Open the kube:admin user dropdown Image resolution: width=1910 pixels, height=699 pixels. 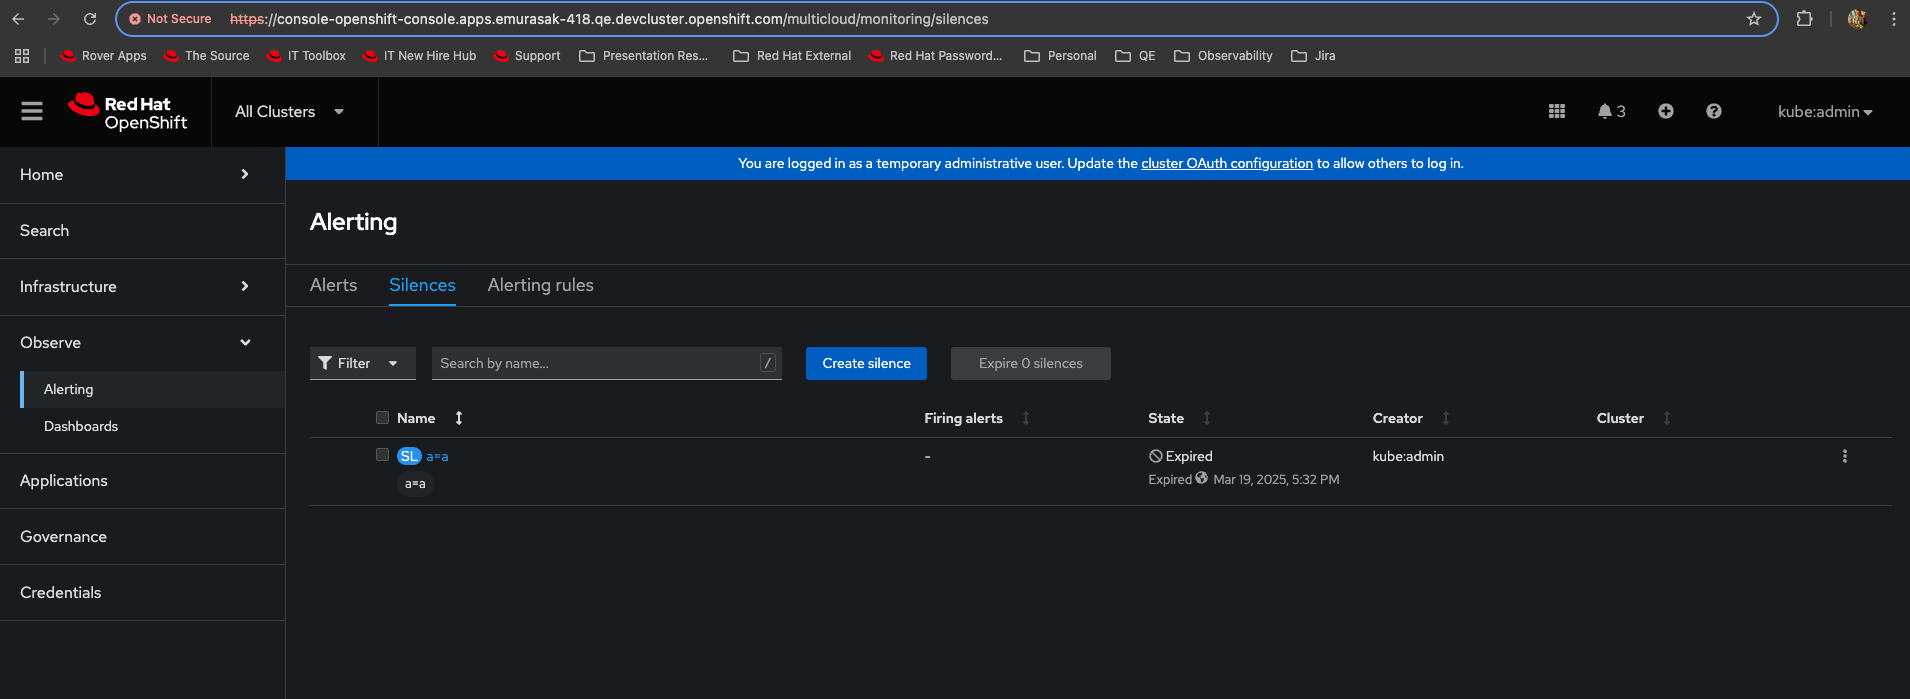pyautogui.click(x=1825, y=112)
